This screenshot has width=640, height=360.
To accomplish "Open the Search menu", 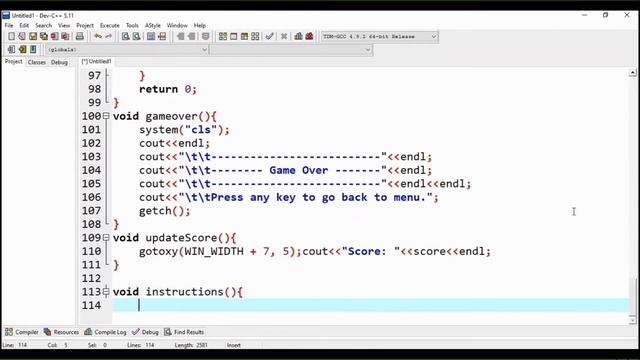I will [x=43, y=25].
